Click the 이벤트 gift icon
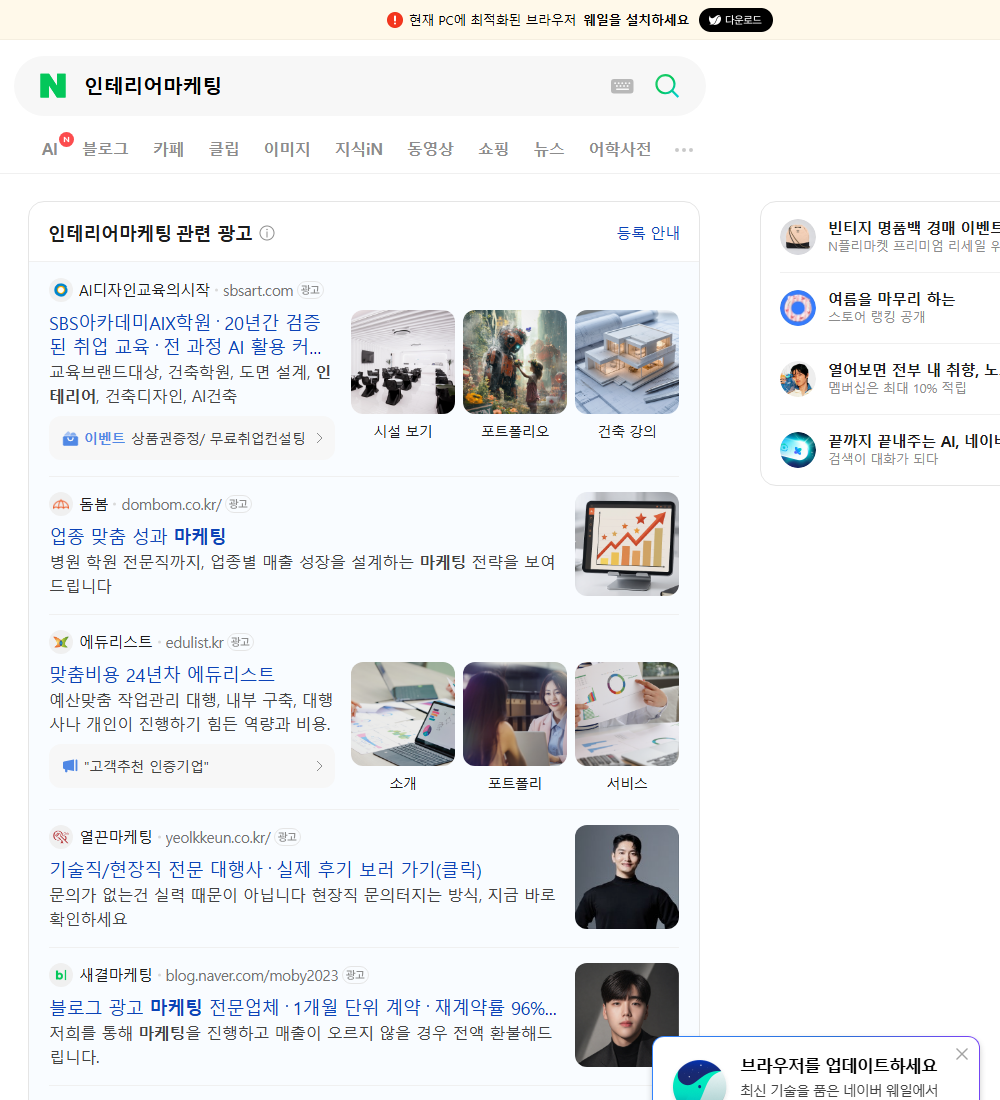 [x=70, y=438]
